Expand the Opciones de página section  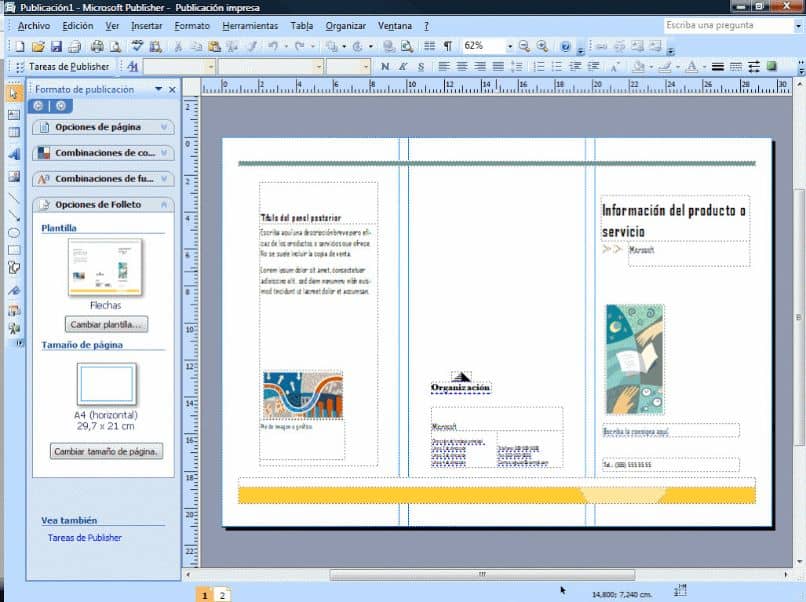click(103, 127)
